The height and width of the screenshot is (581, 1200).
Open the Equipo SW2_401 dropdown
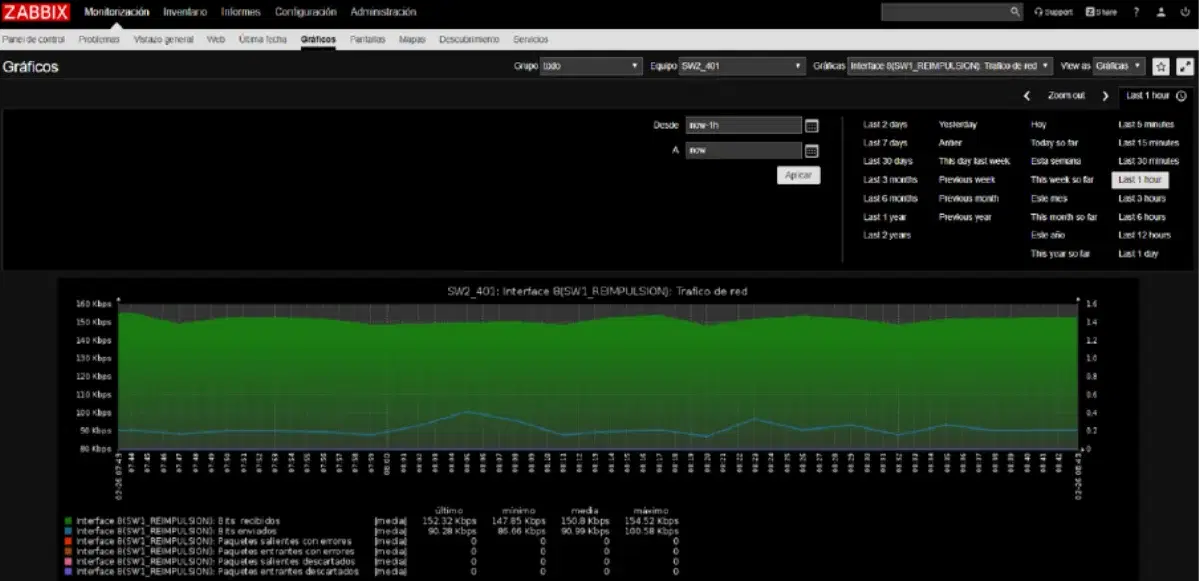pos(742,66)
